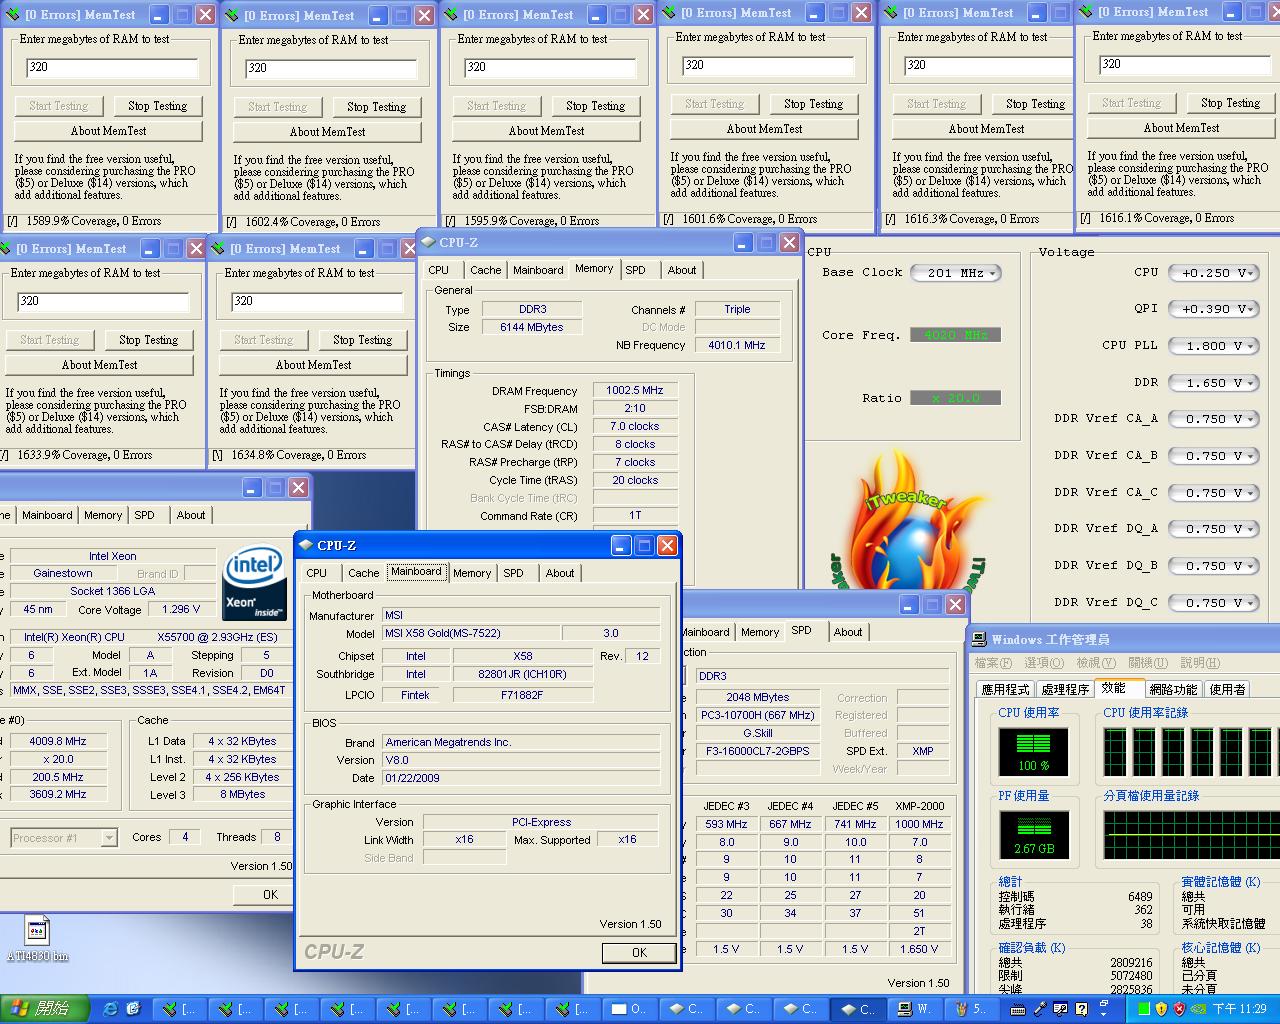Click About MemTest in window showing 1595.9% coverage

[546, 131]
